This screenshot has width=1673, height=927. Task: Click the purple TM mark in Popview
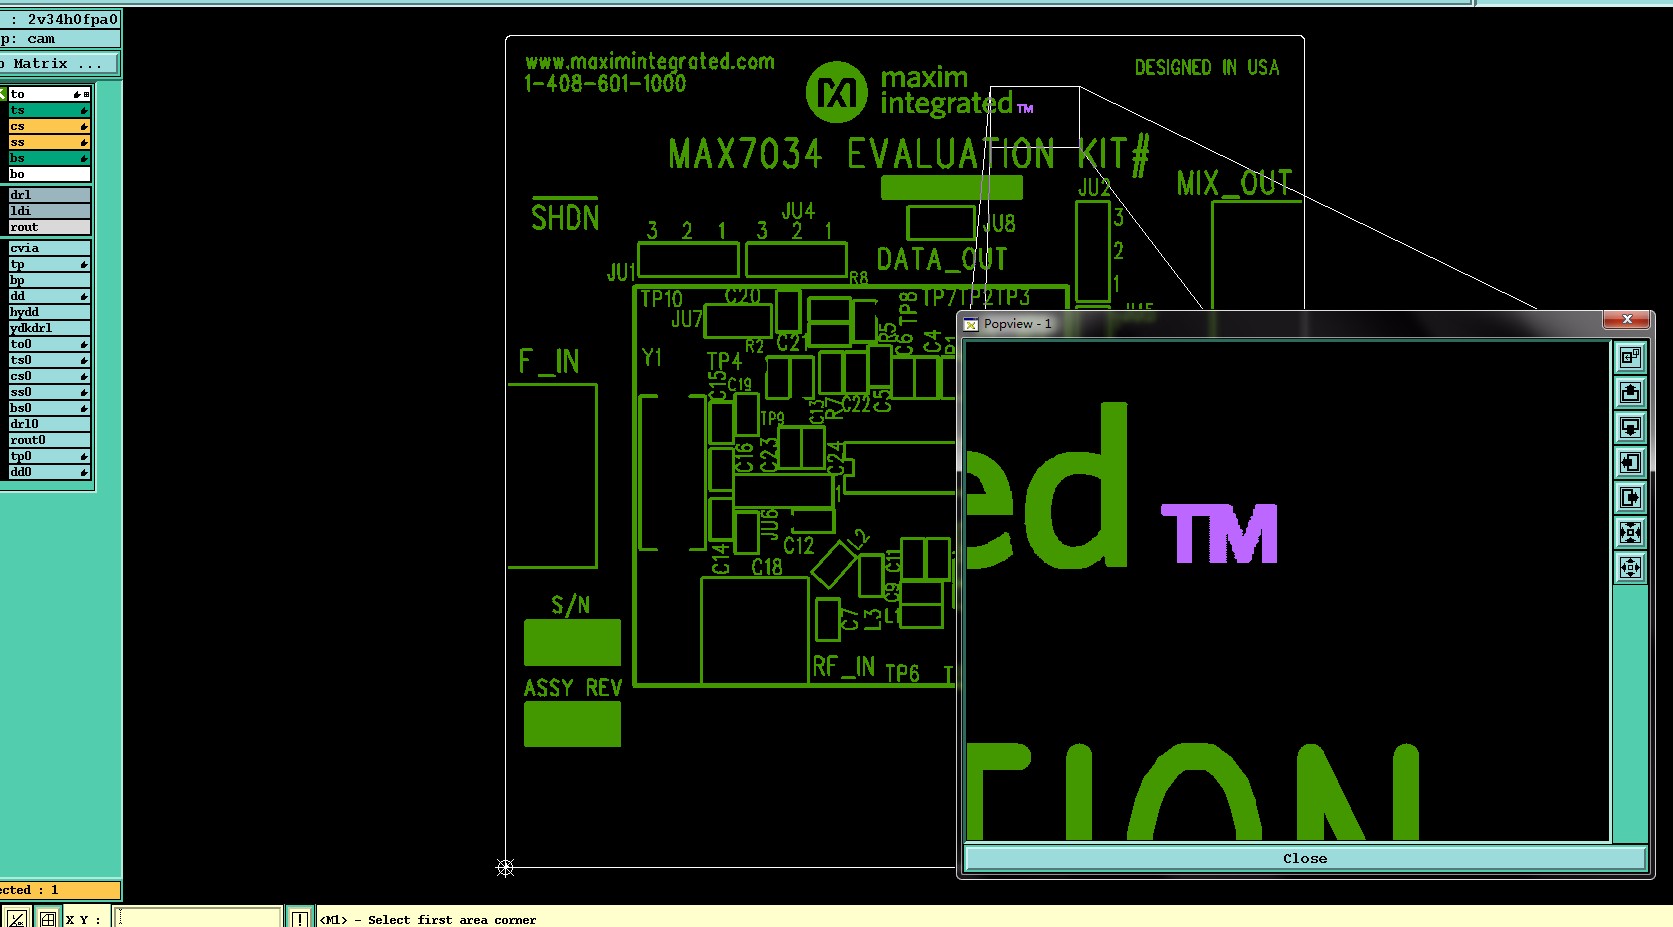pyautogui.click(x=1219, y=533)
